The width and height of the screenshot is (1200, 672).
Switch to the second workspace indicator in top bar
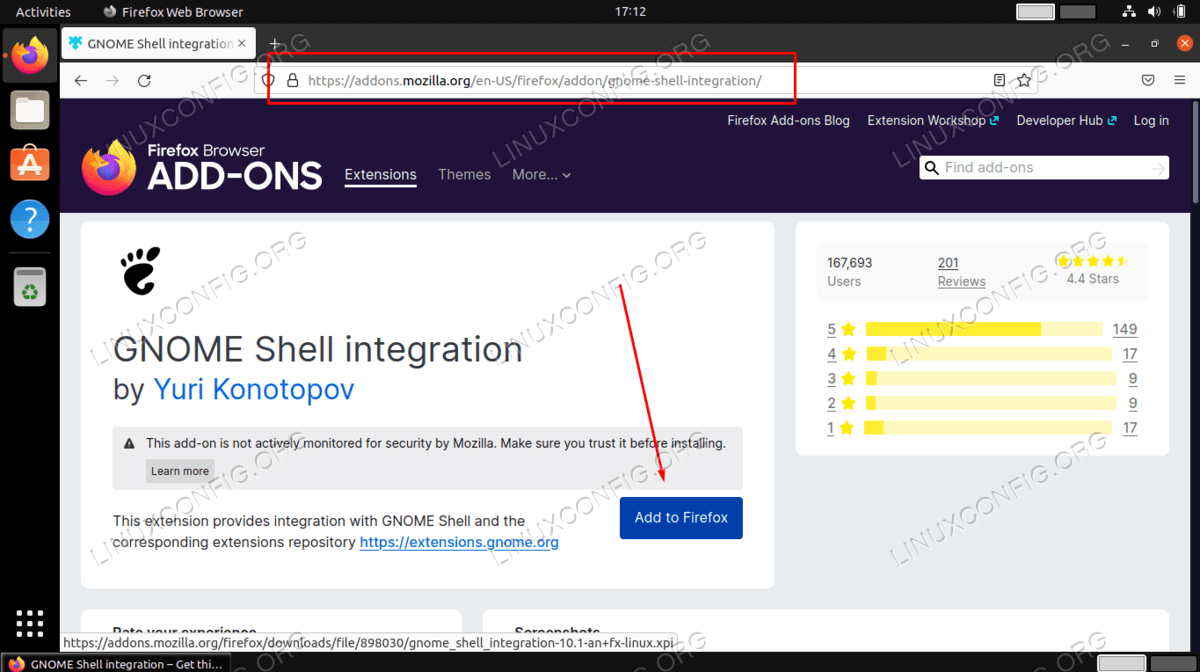click(1078, 12)
